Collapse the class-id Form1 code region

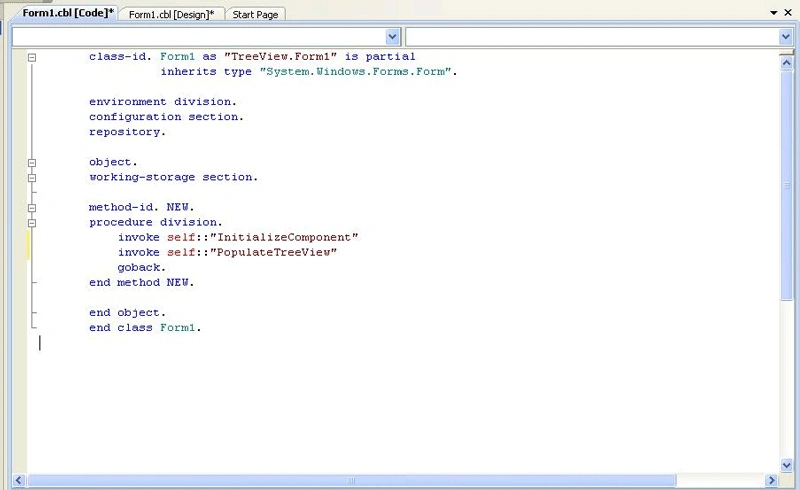pyautogui.click(x=32, y=57)
